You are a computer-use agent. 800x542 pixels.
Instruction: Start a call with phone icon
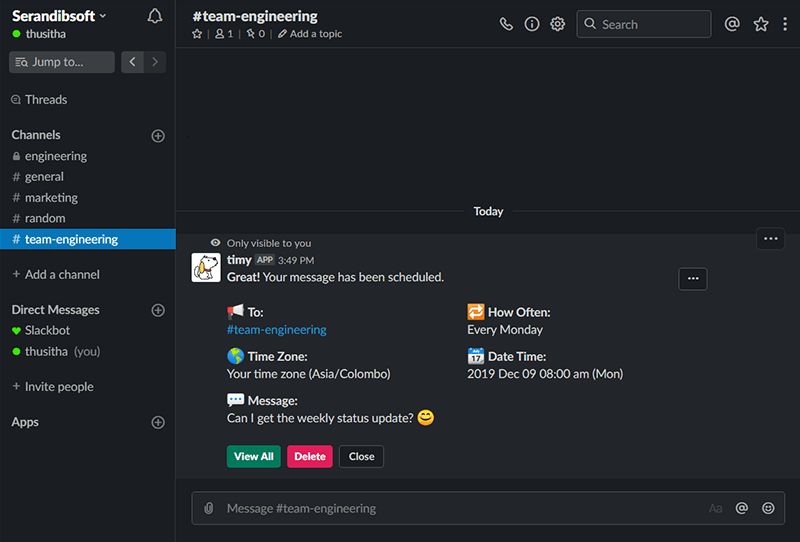pyautogui.click(x=506, y=24)
